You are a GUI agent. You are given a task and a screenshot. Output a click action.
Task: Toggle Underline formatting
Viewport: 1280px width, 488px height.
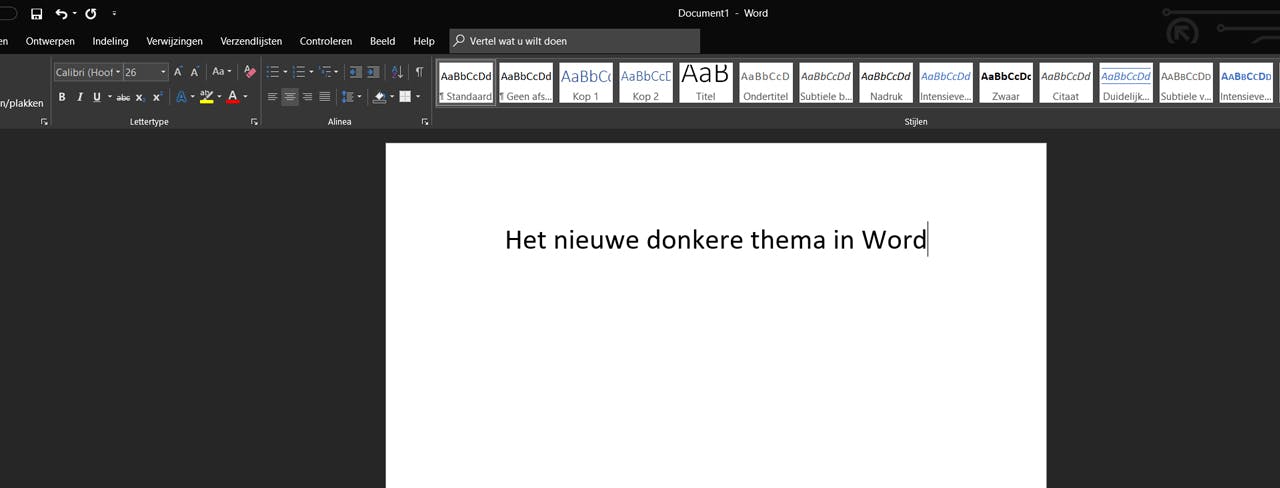pos(96,97)
